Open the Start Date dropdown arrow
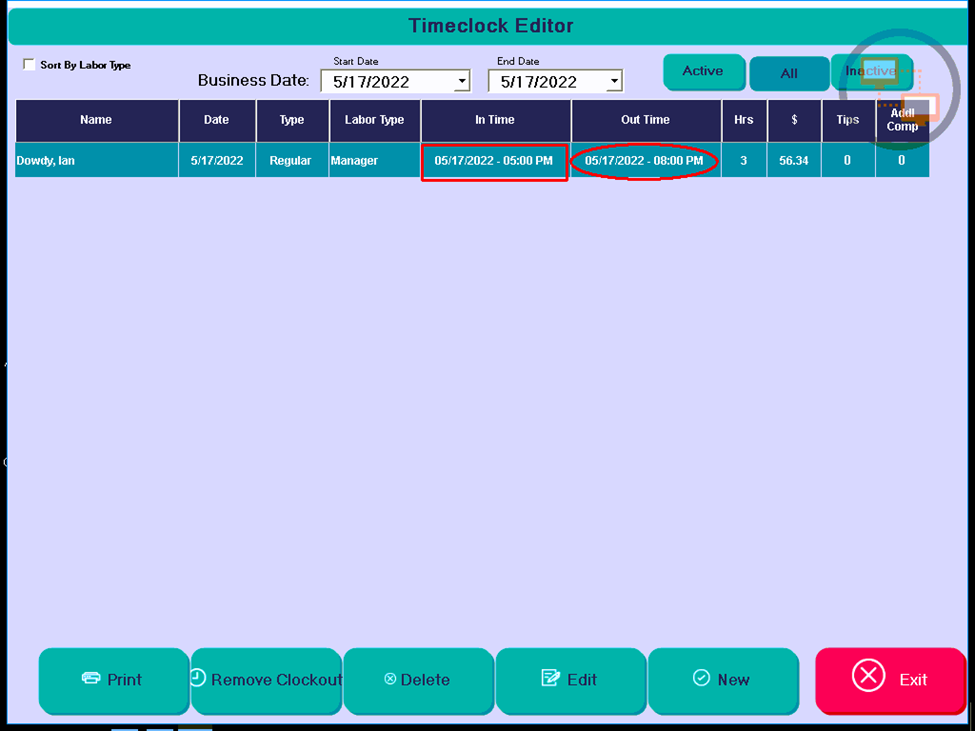 462,81
